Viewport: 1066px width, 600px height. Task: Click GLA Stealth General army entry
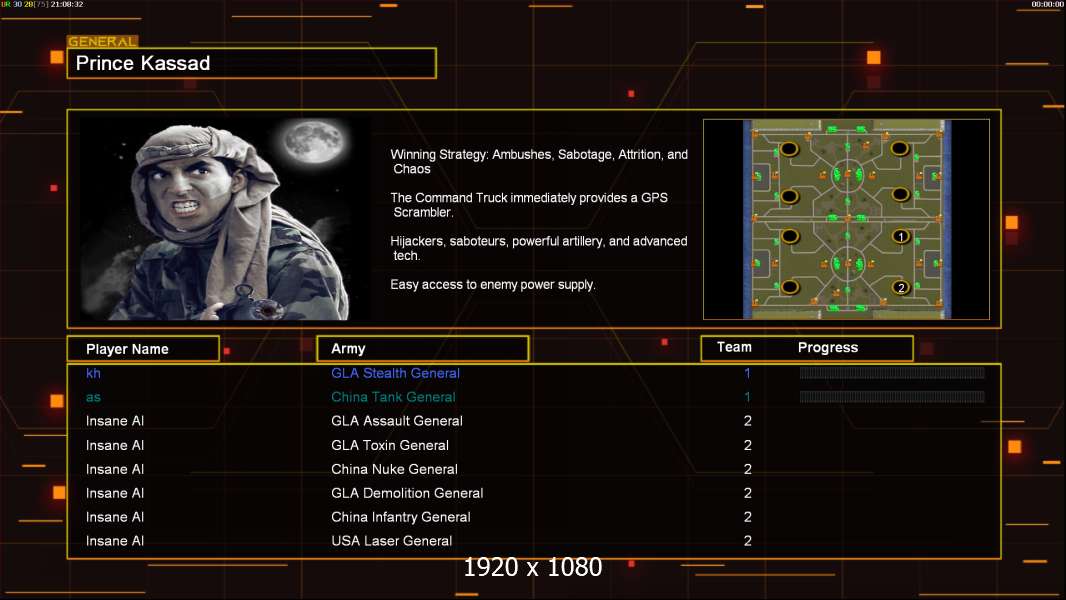[x=395, y=373]
